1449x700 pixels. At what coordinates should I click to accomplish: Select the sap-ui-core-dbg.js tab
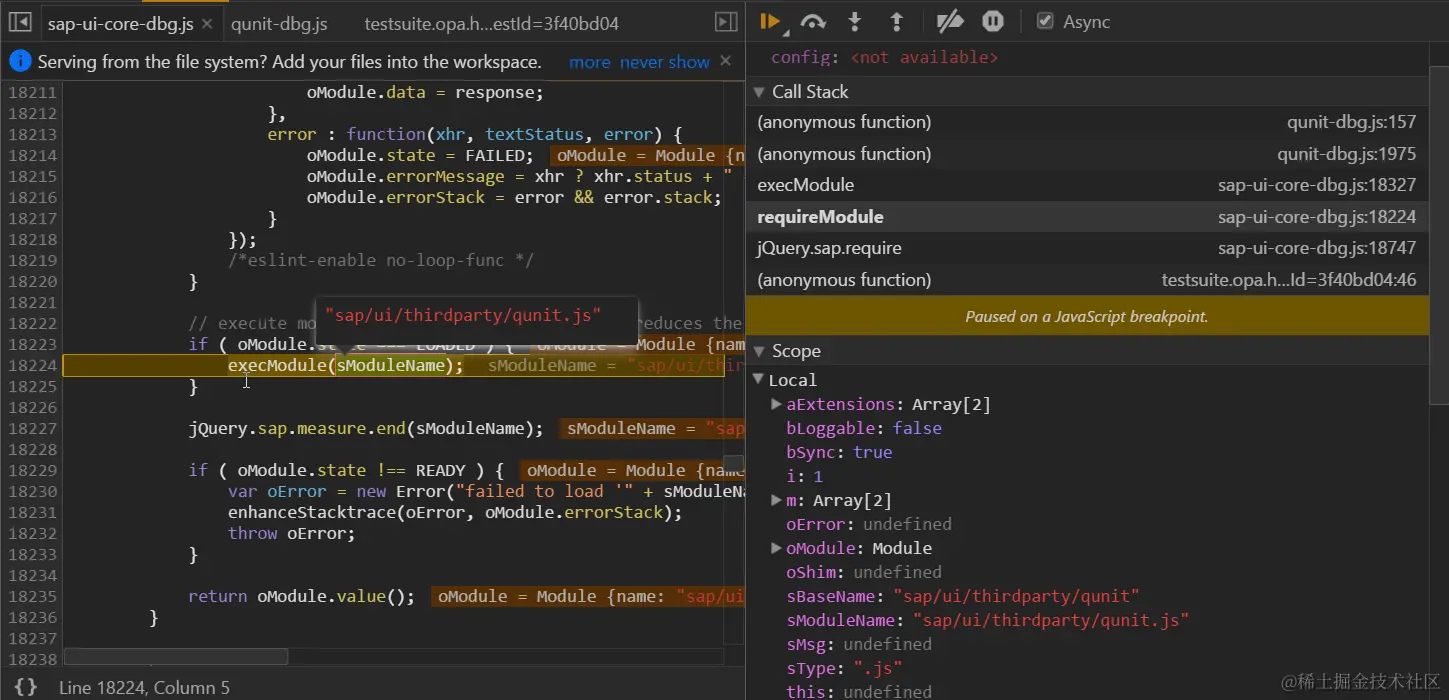point(120,23)
